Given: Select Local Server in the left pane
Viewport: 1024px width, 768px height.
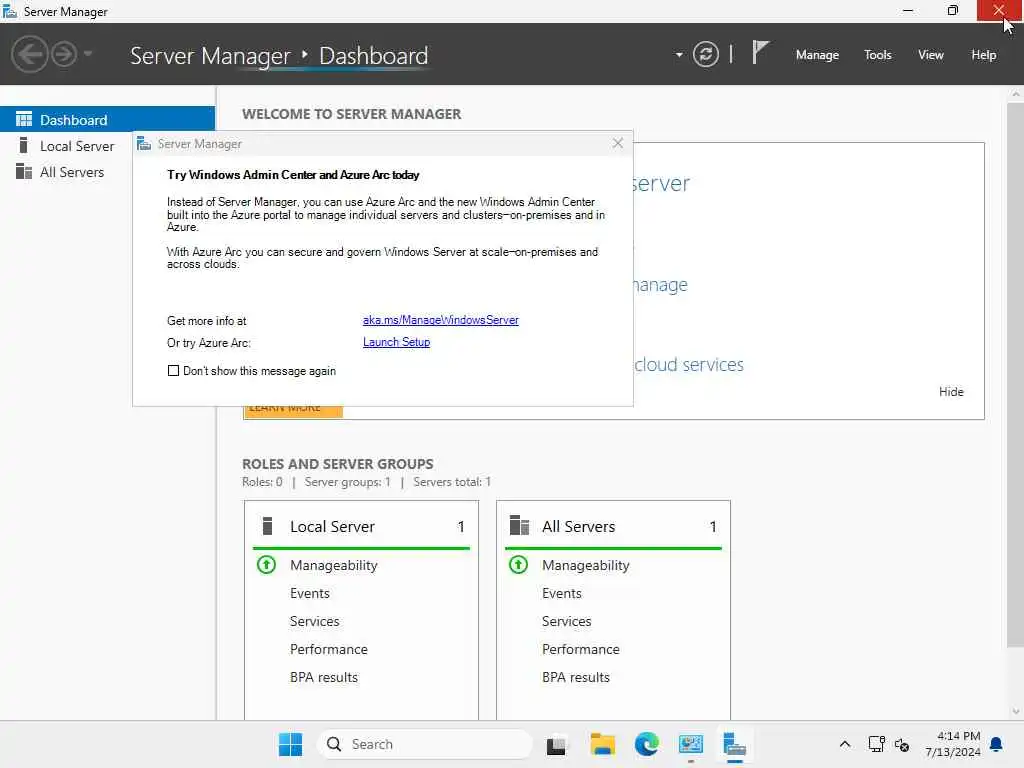Looking at the screenshot, I should (x=77, y=146).
